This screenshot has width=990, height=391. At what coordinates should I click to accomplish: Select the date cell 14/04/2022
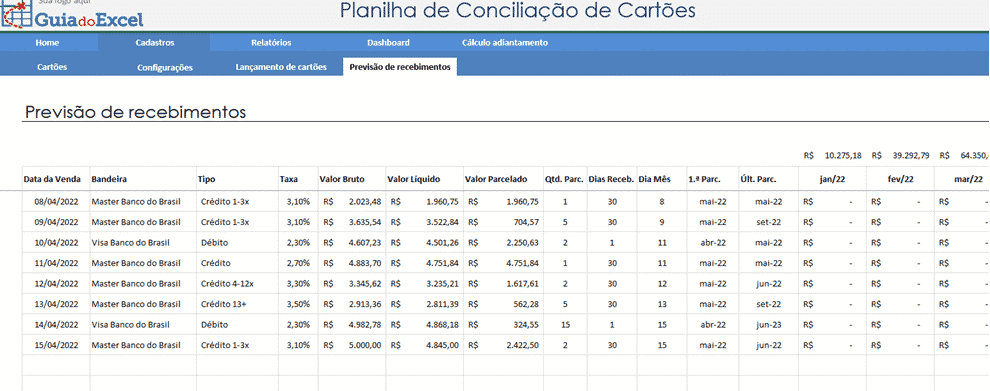point(56,325)
